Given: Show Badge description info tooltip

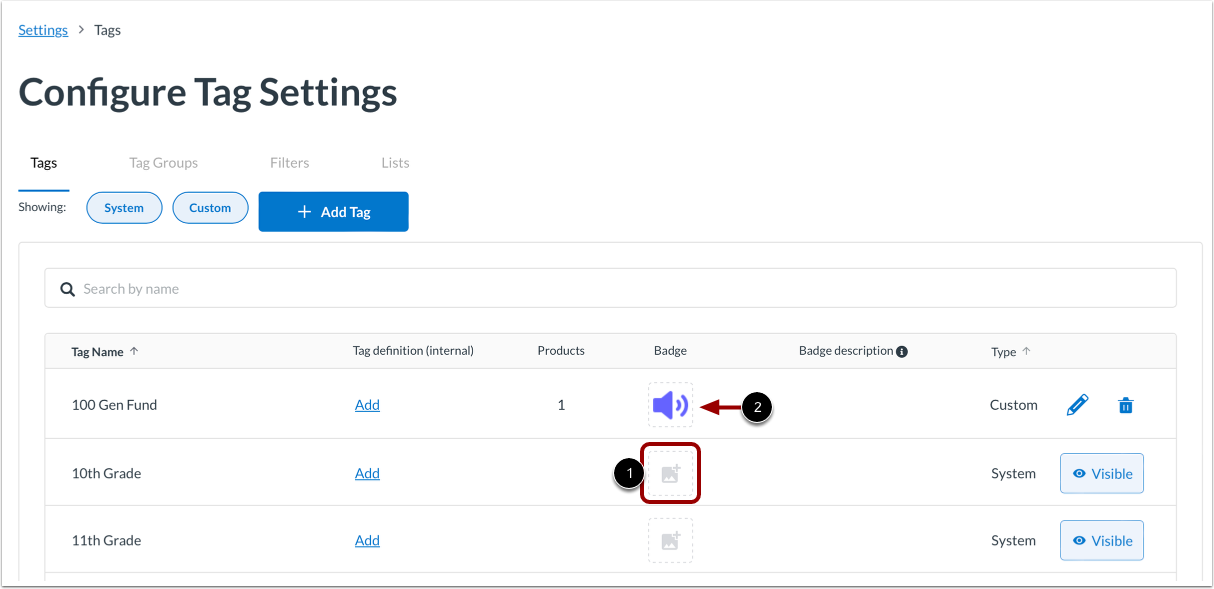Looking at the screenshot, I should [902, 351].
